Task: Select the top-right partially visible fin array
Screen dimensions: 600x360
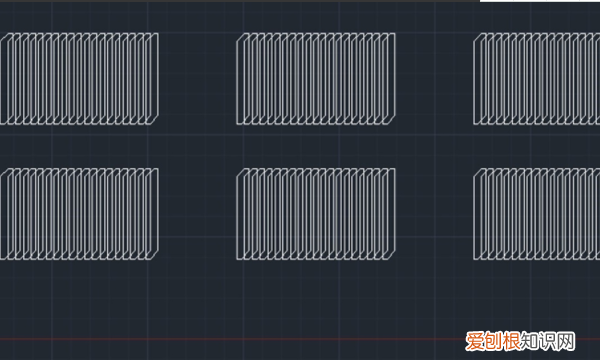Action: 536,79
